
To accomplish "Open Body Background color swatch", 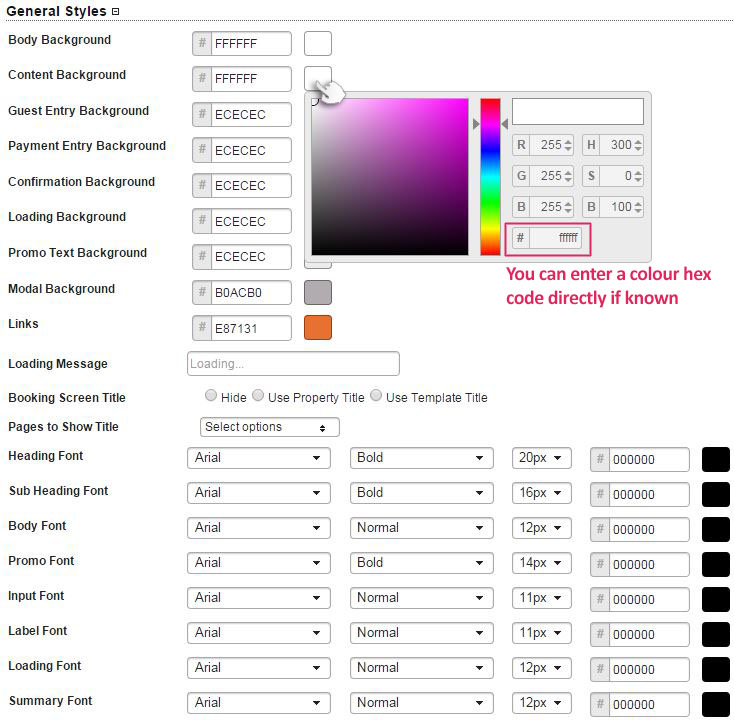I will tap(318, 44).
